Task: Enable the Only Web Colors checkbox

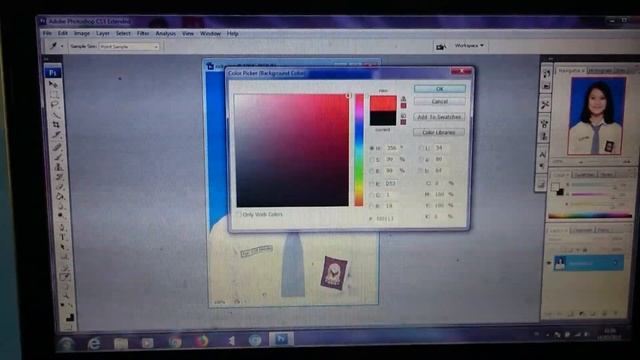Action: coord(239,214)
